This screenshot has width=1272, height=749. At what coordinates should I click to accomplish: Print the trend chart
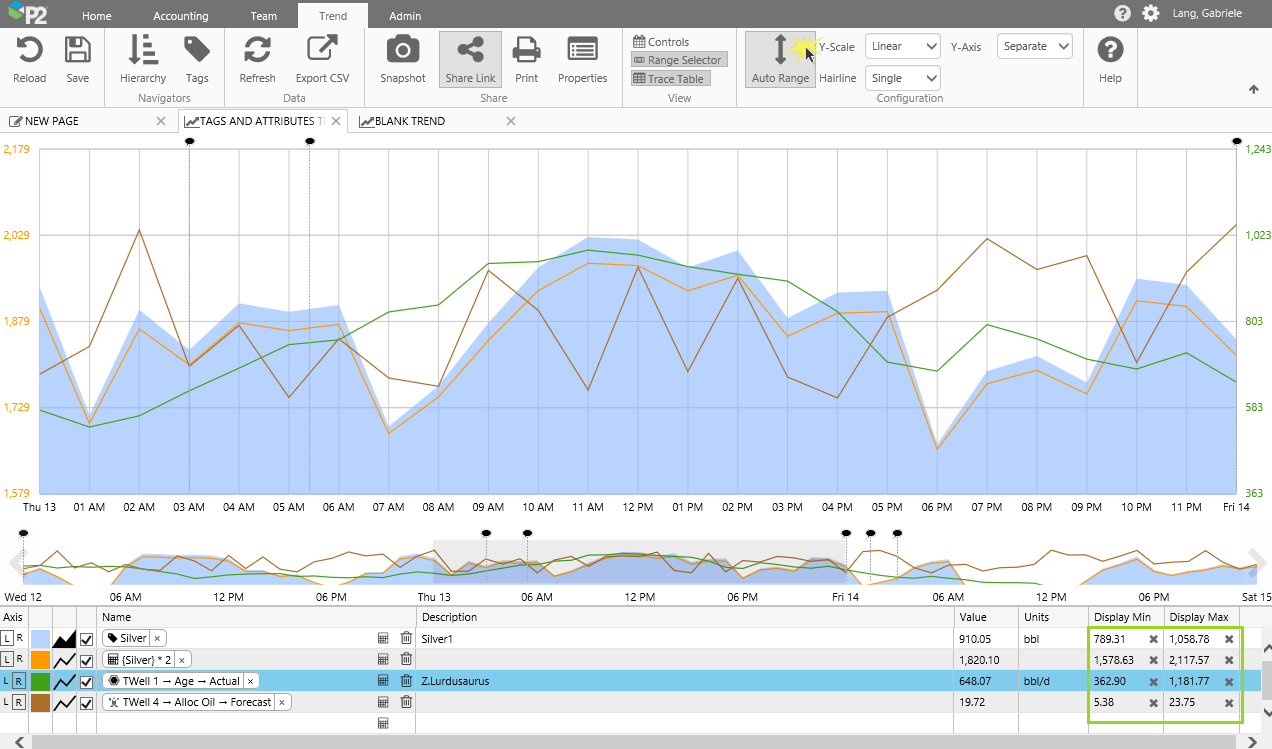point(526,50)
